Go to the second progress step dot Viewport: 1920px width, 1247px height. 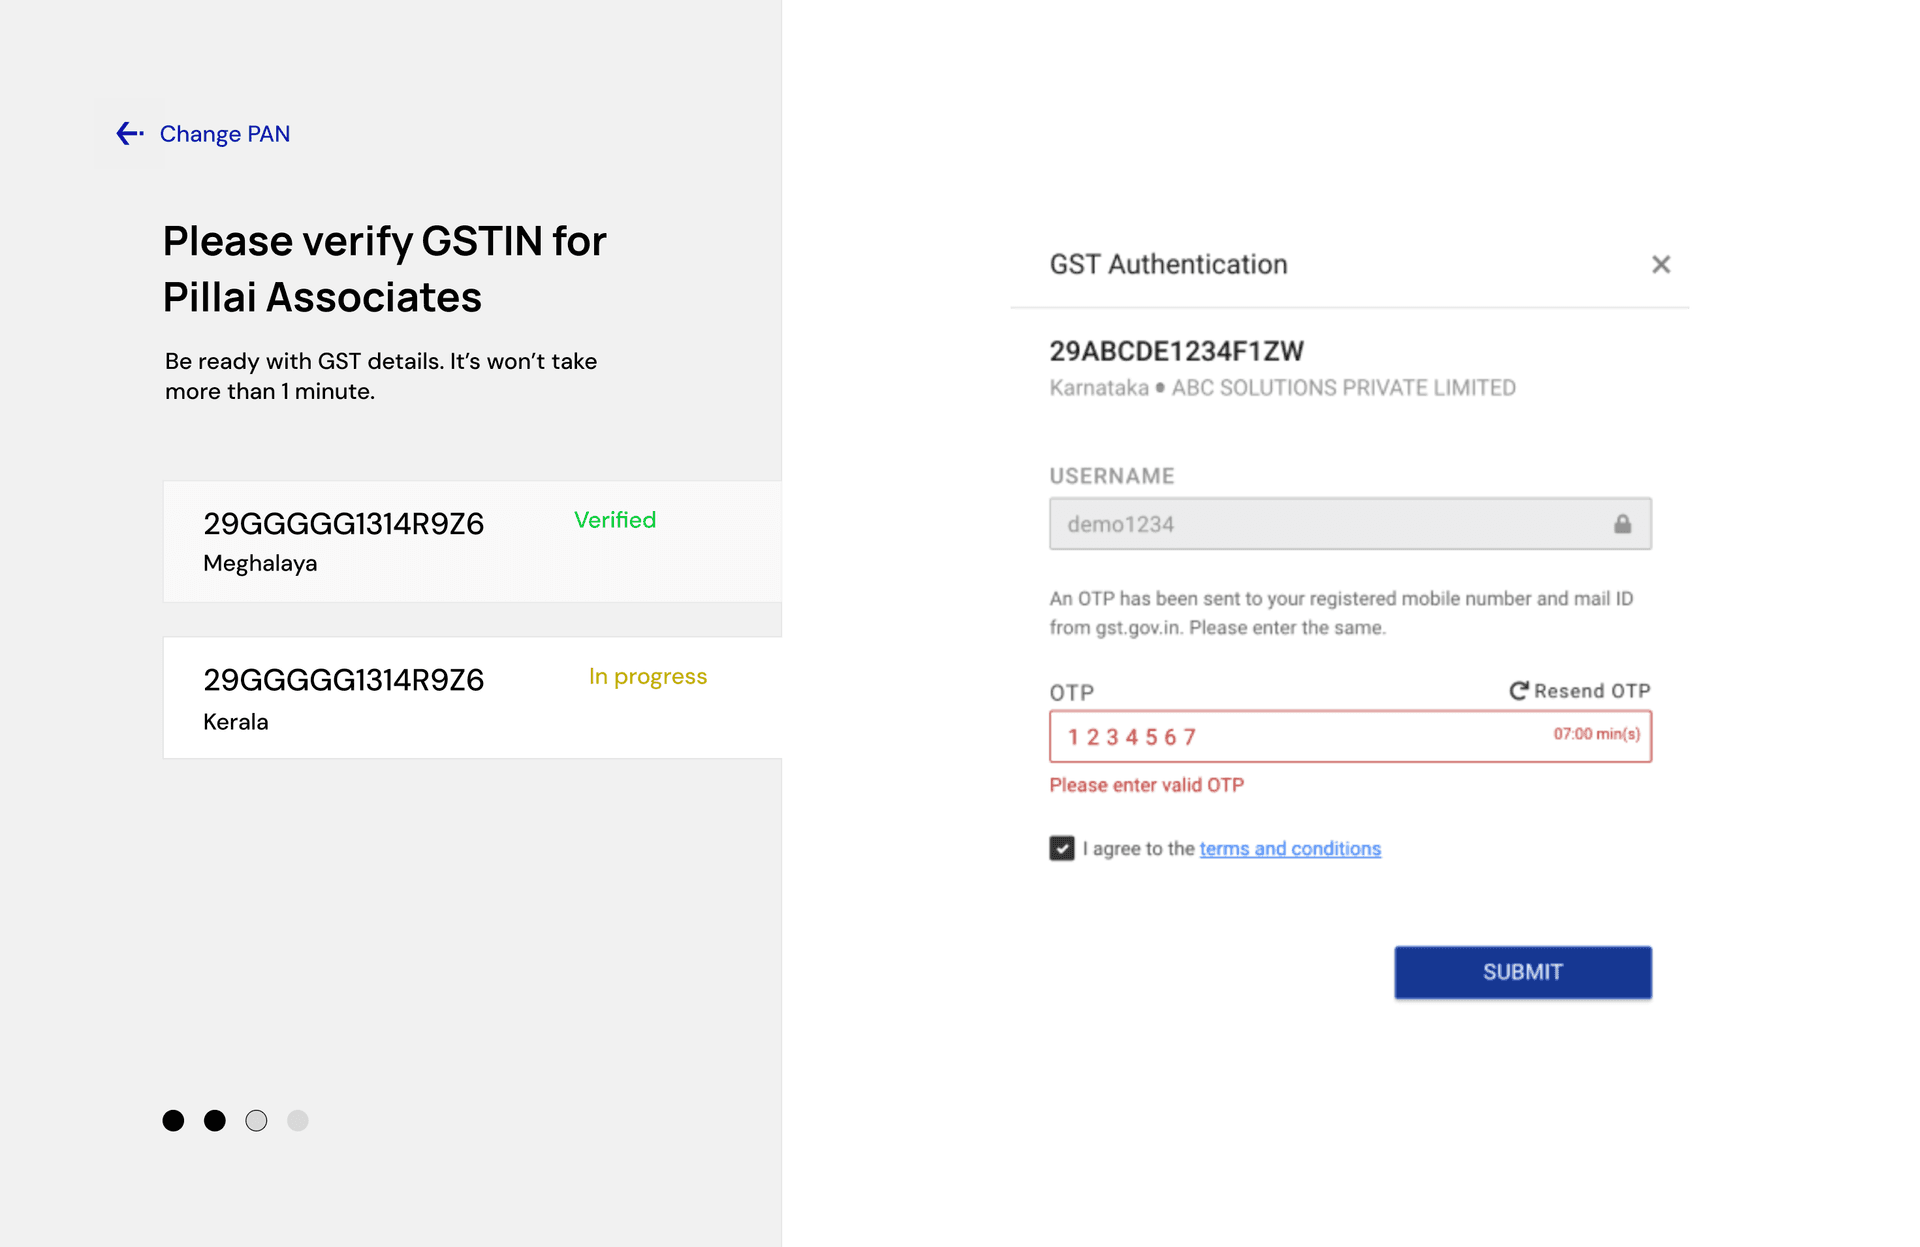click(215, 1121)
